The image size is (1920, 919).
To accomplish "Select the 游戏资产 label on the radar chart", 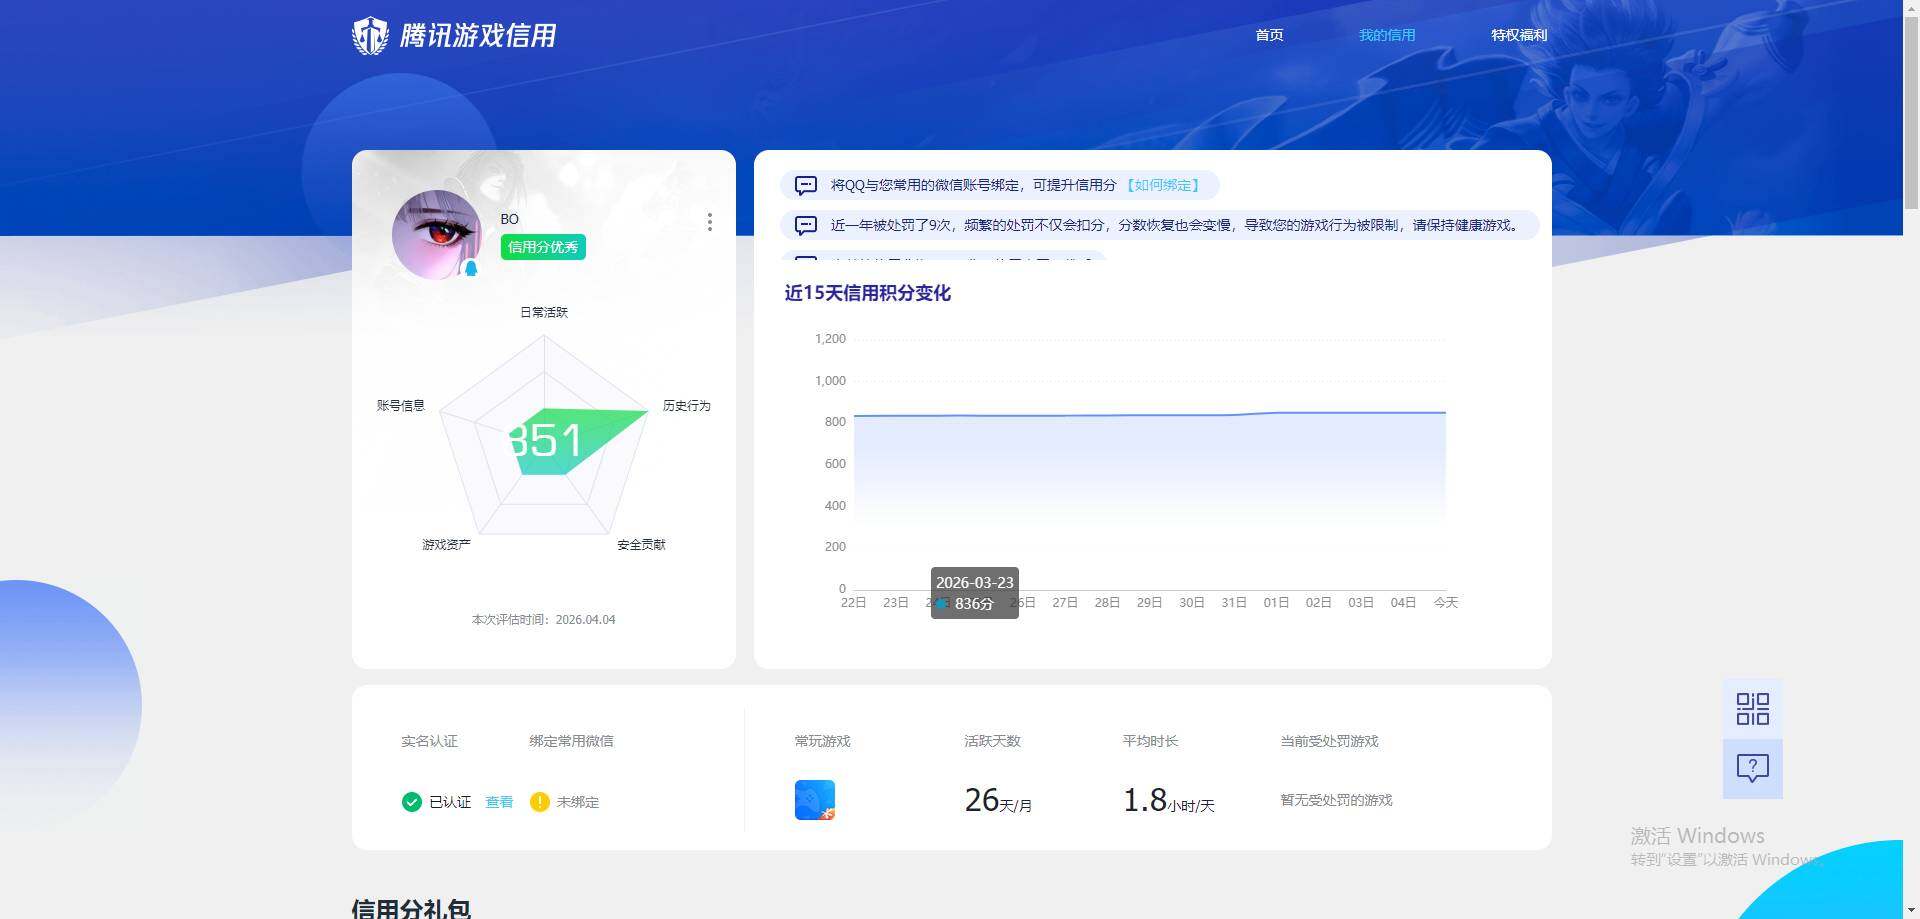I will point(445,544).
